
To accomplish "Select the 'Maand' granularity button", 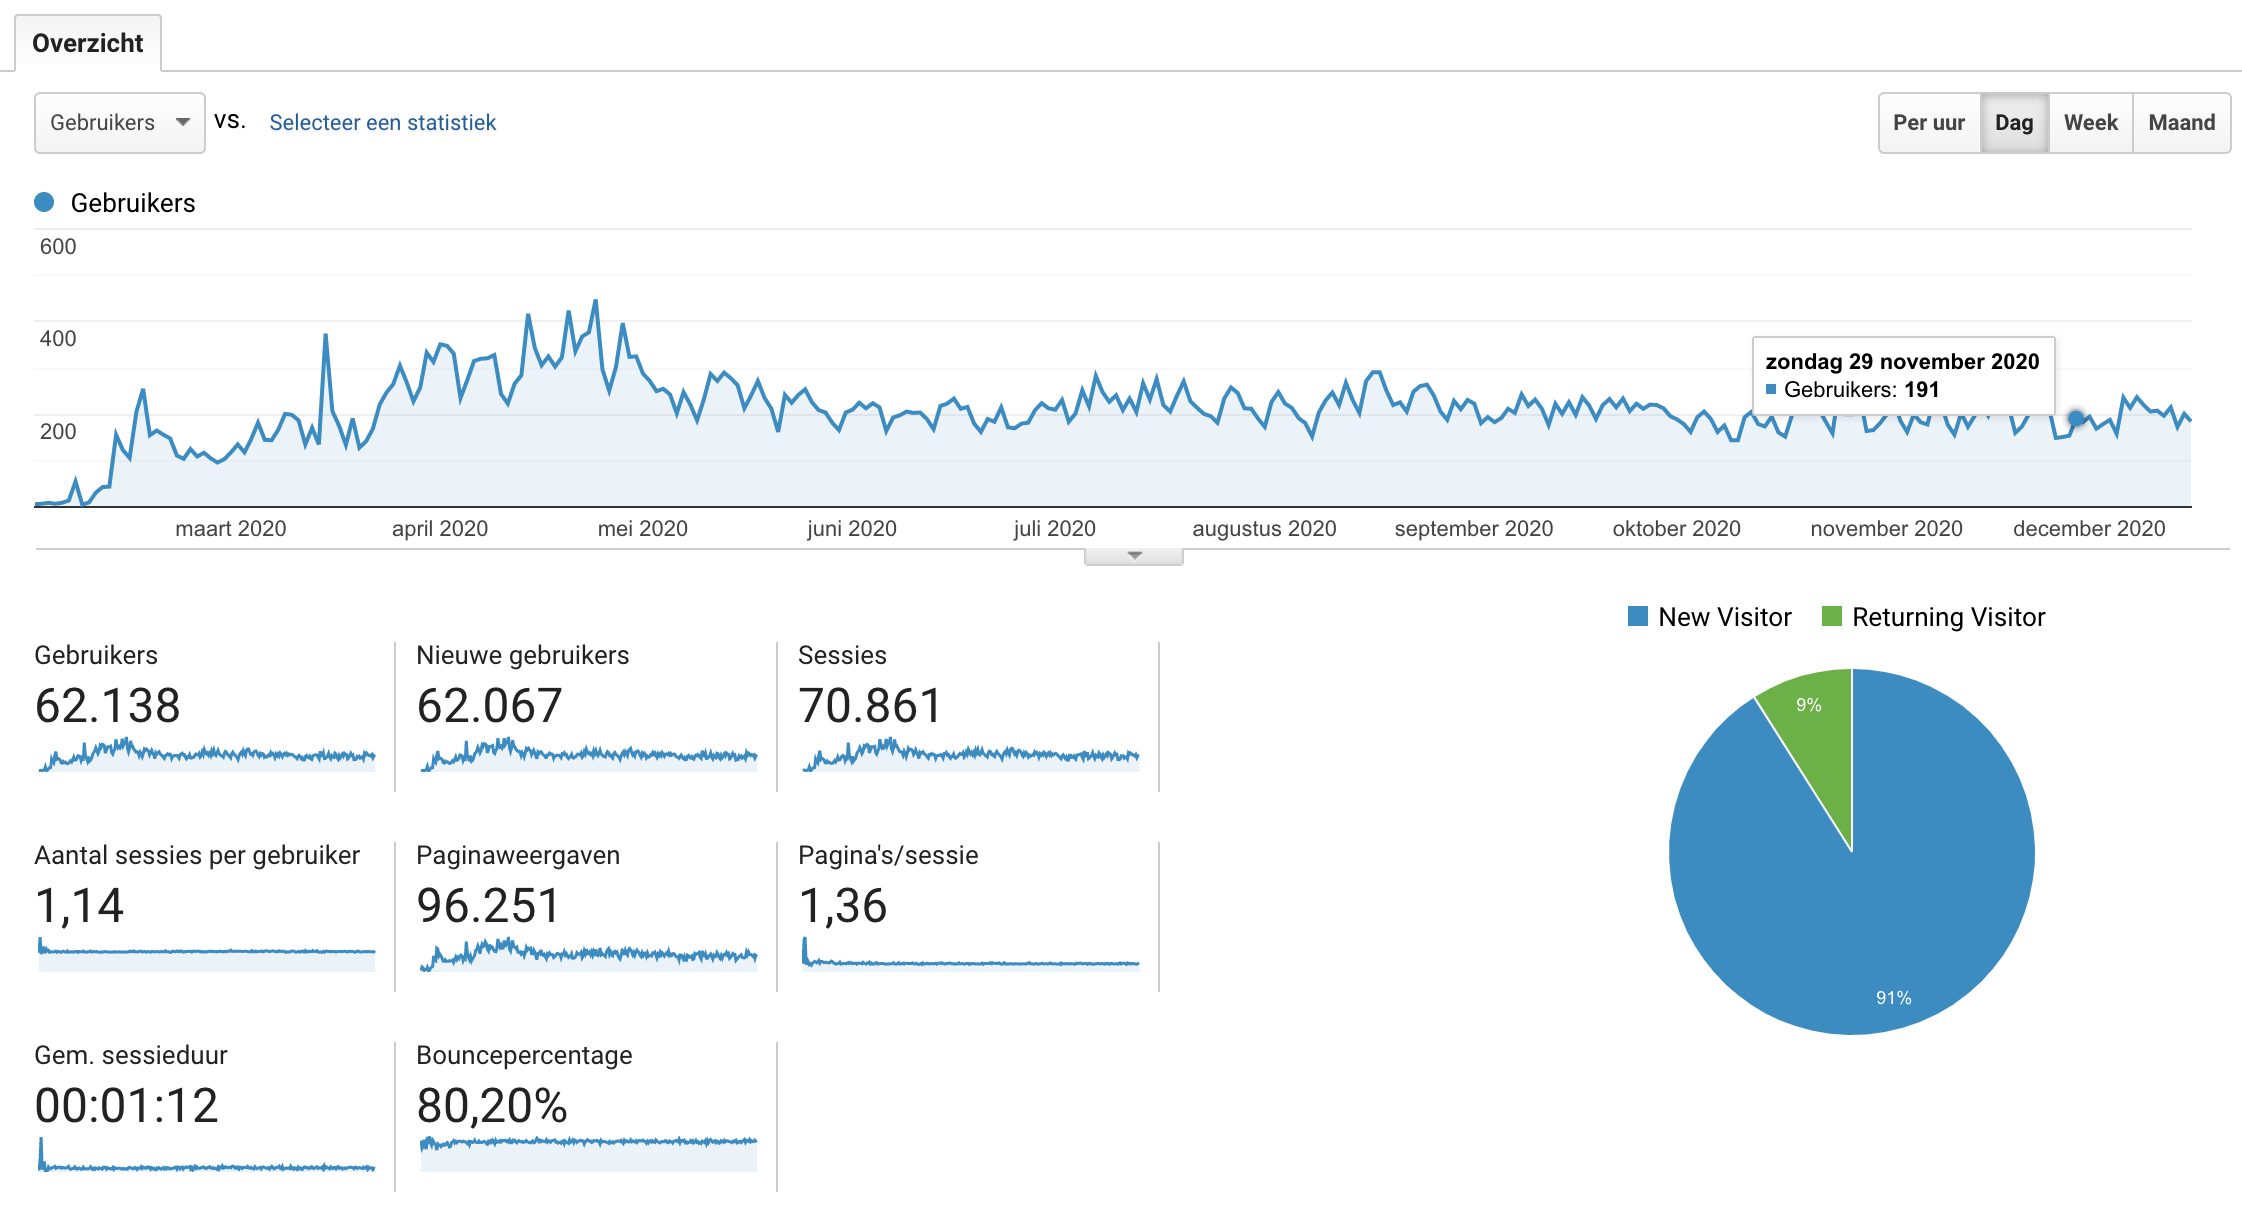I will click(x=2182, y=123).
